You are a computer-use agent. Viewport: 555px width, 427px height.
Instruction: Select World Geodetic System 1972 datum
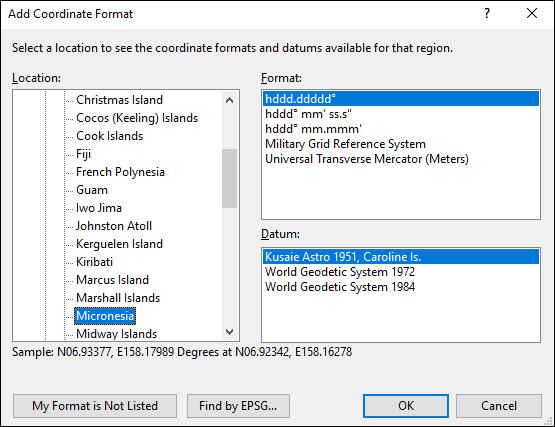tap(401, 272)
